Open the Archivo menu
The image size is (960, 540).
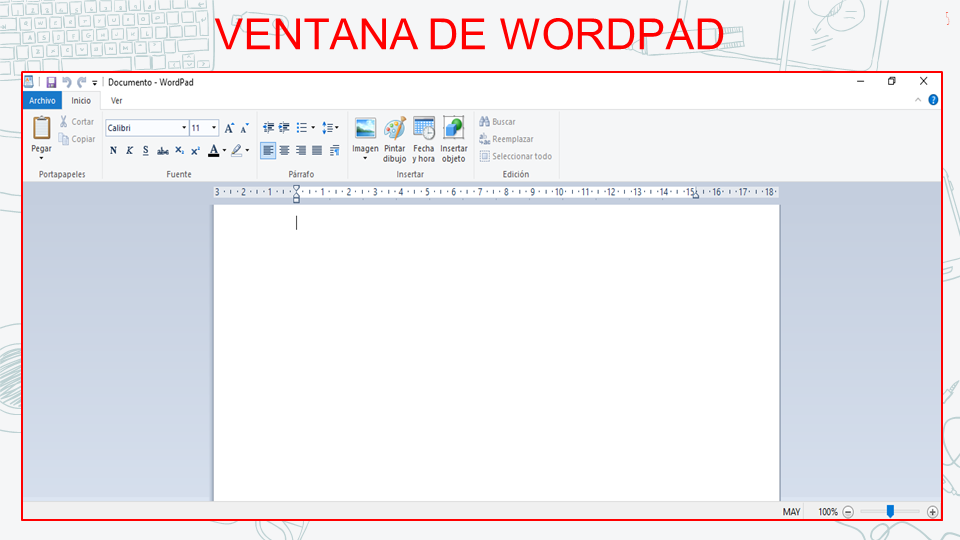42,100
